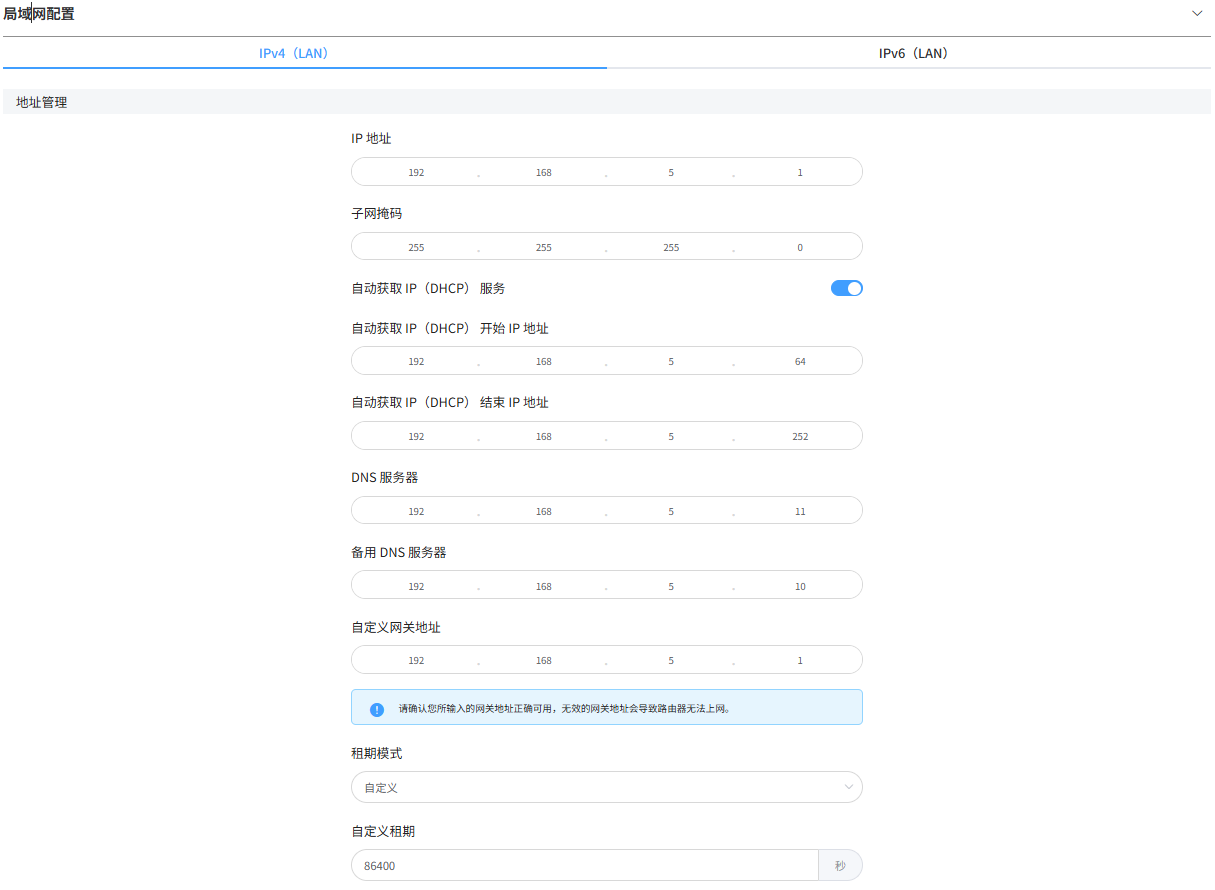Click the last octet of the IP 地址 field
Image resolution: width=1215 pixels, height=890 pixels.
click(800, 171)
